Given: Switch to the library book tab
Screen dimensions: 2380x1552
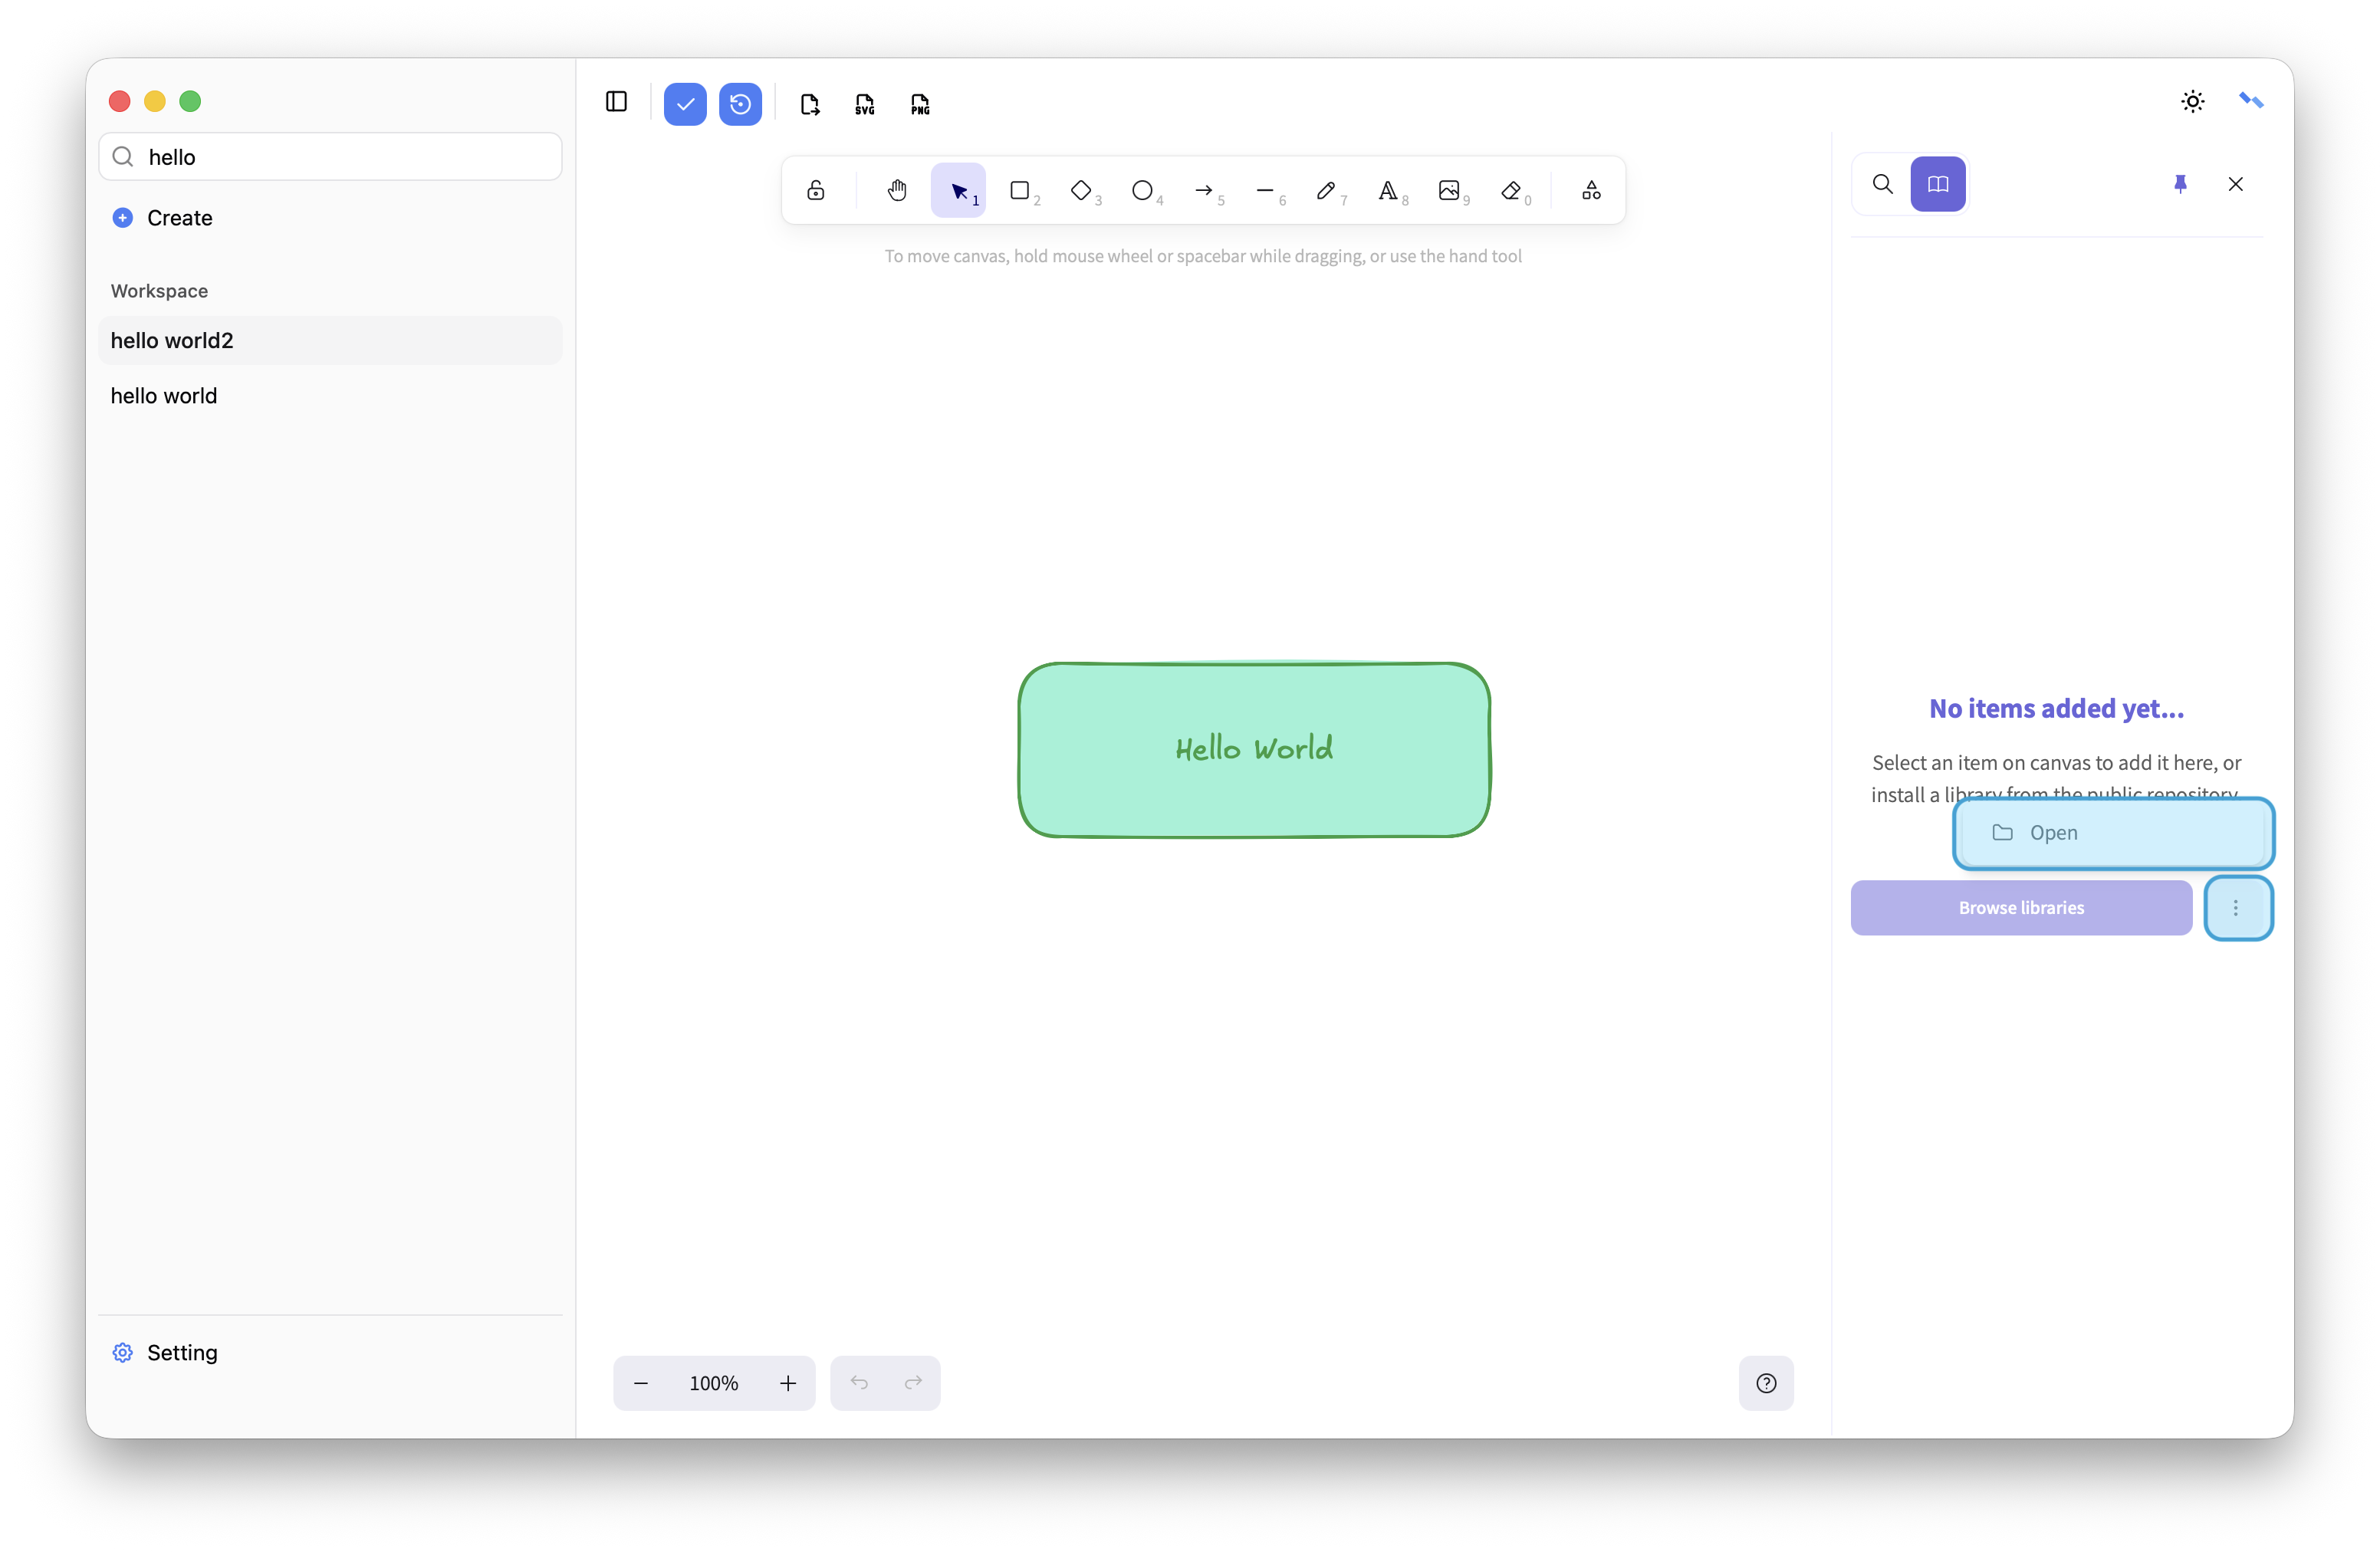Looking at the screenshot, I should (1937, 184).
